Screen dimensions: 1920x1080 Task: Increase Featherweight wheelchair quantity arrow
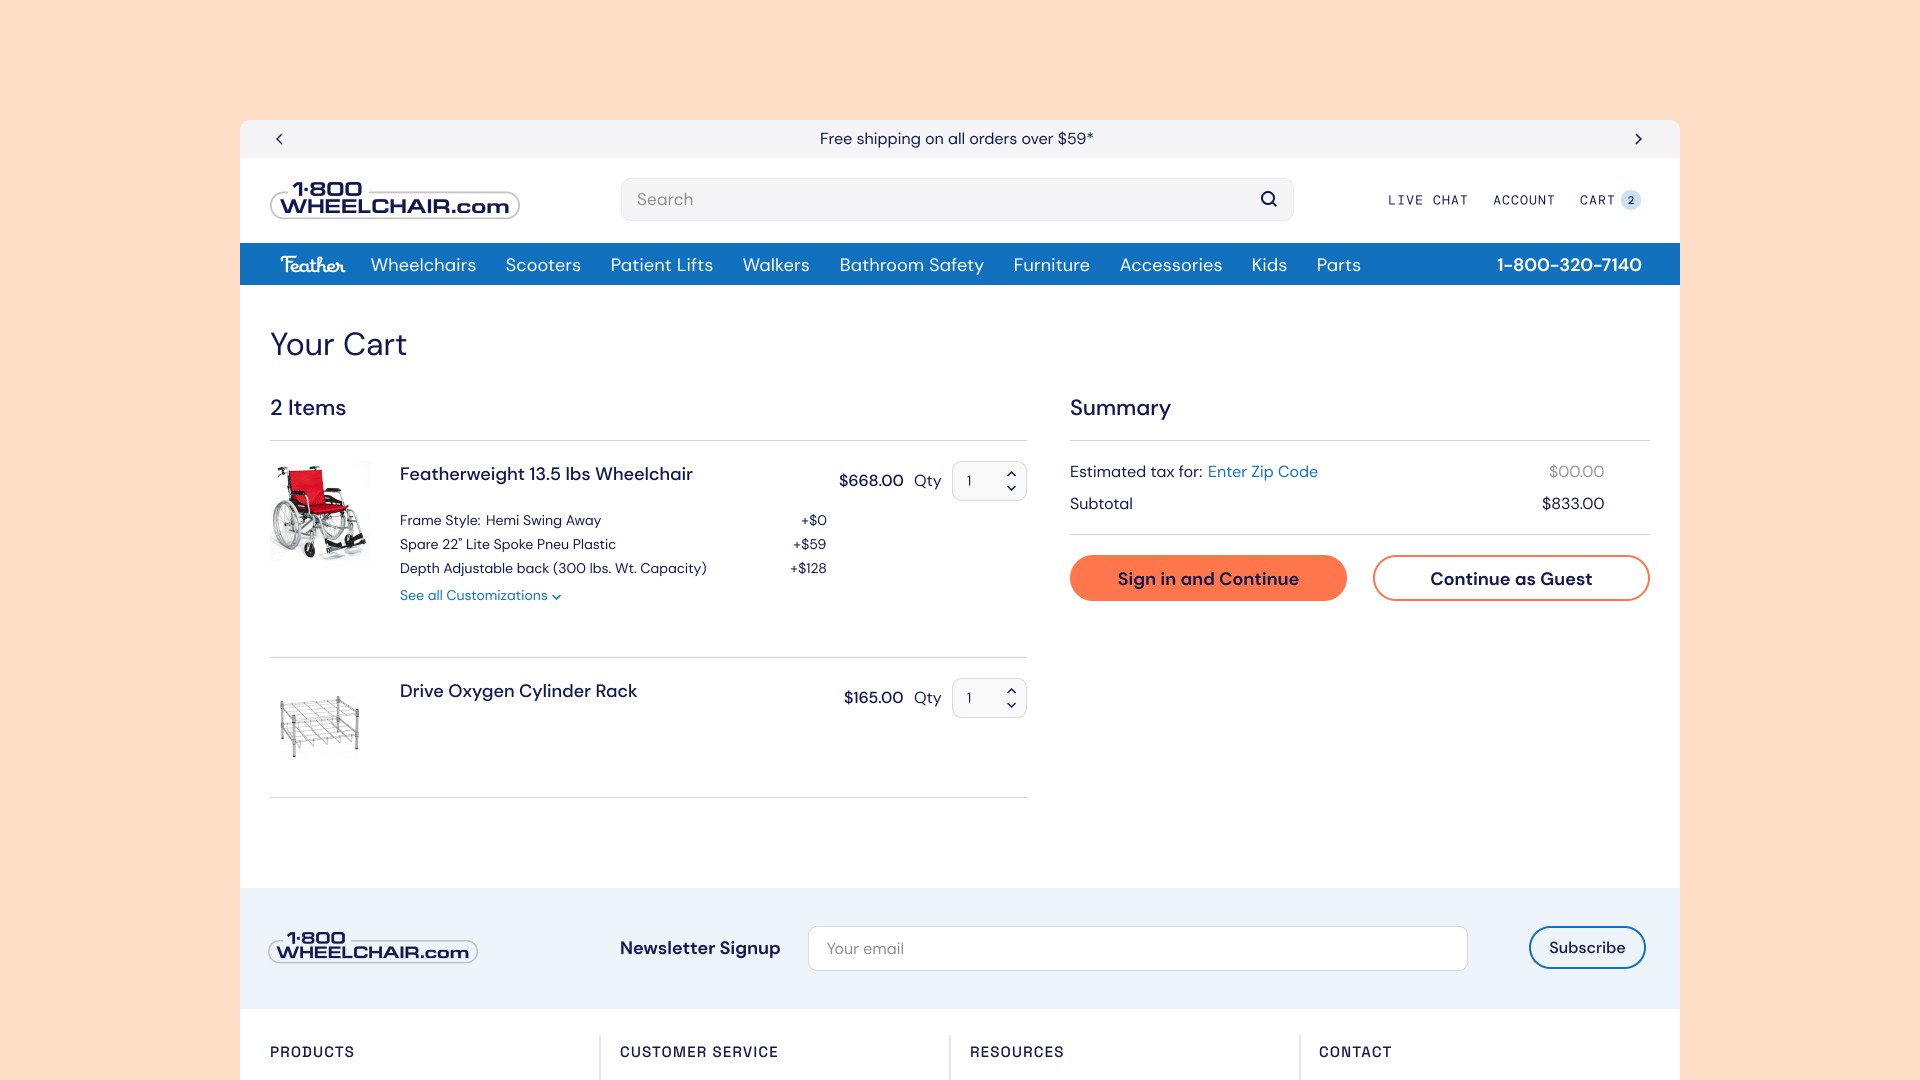tap(1011, 474)
